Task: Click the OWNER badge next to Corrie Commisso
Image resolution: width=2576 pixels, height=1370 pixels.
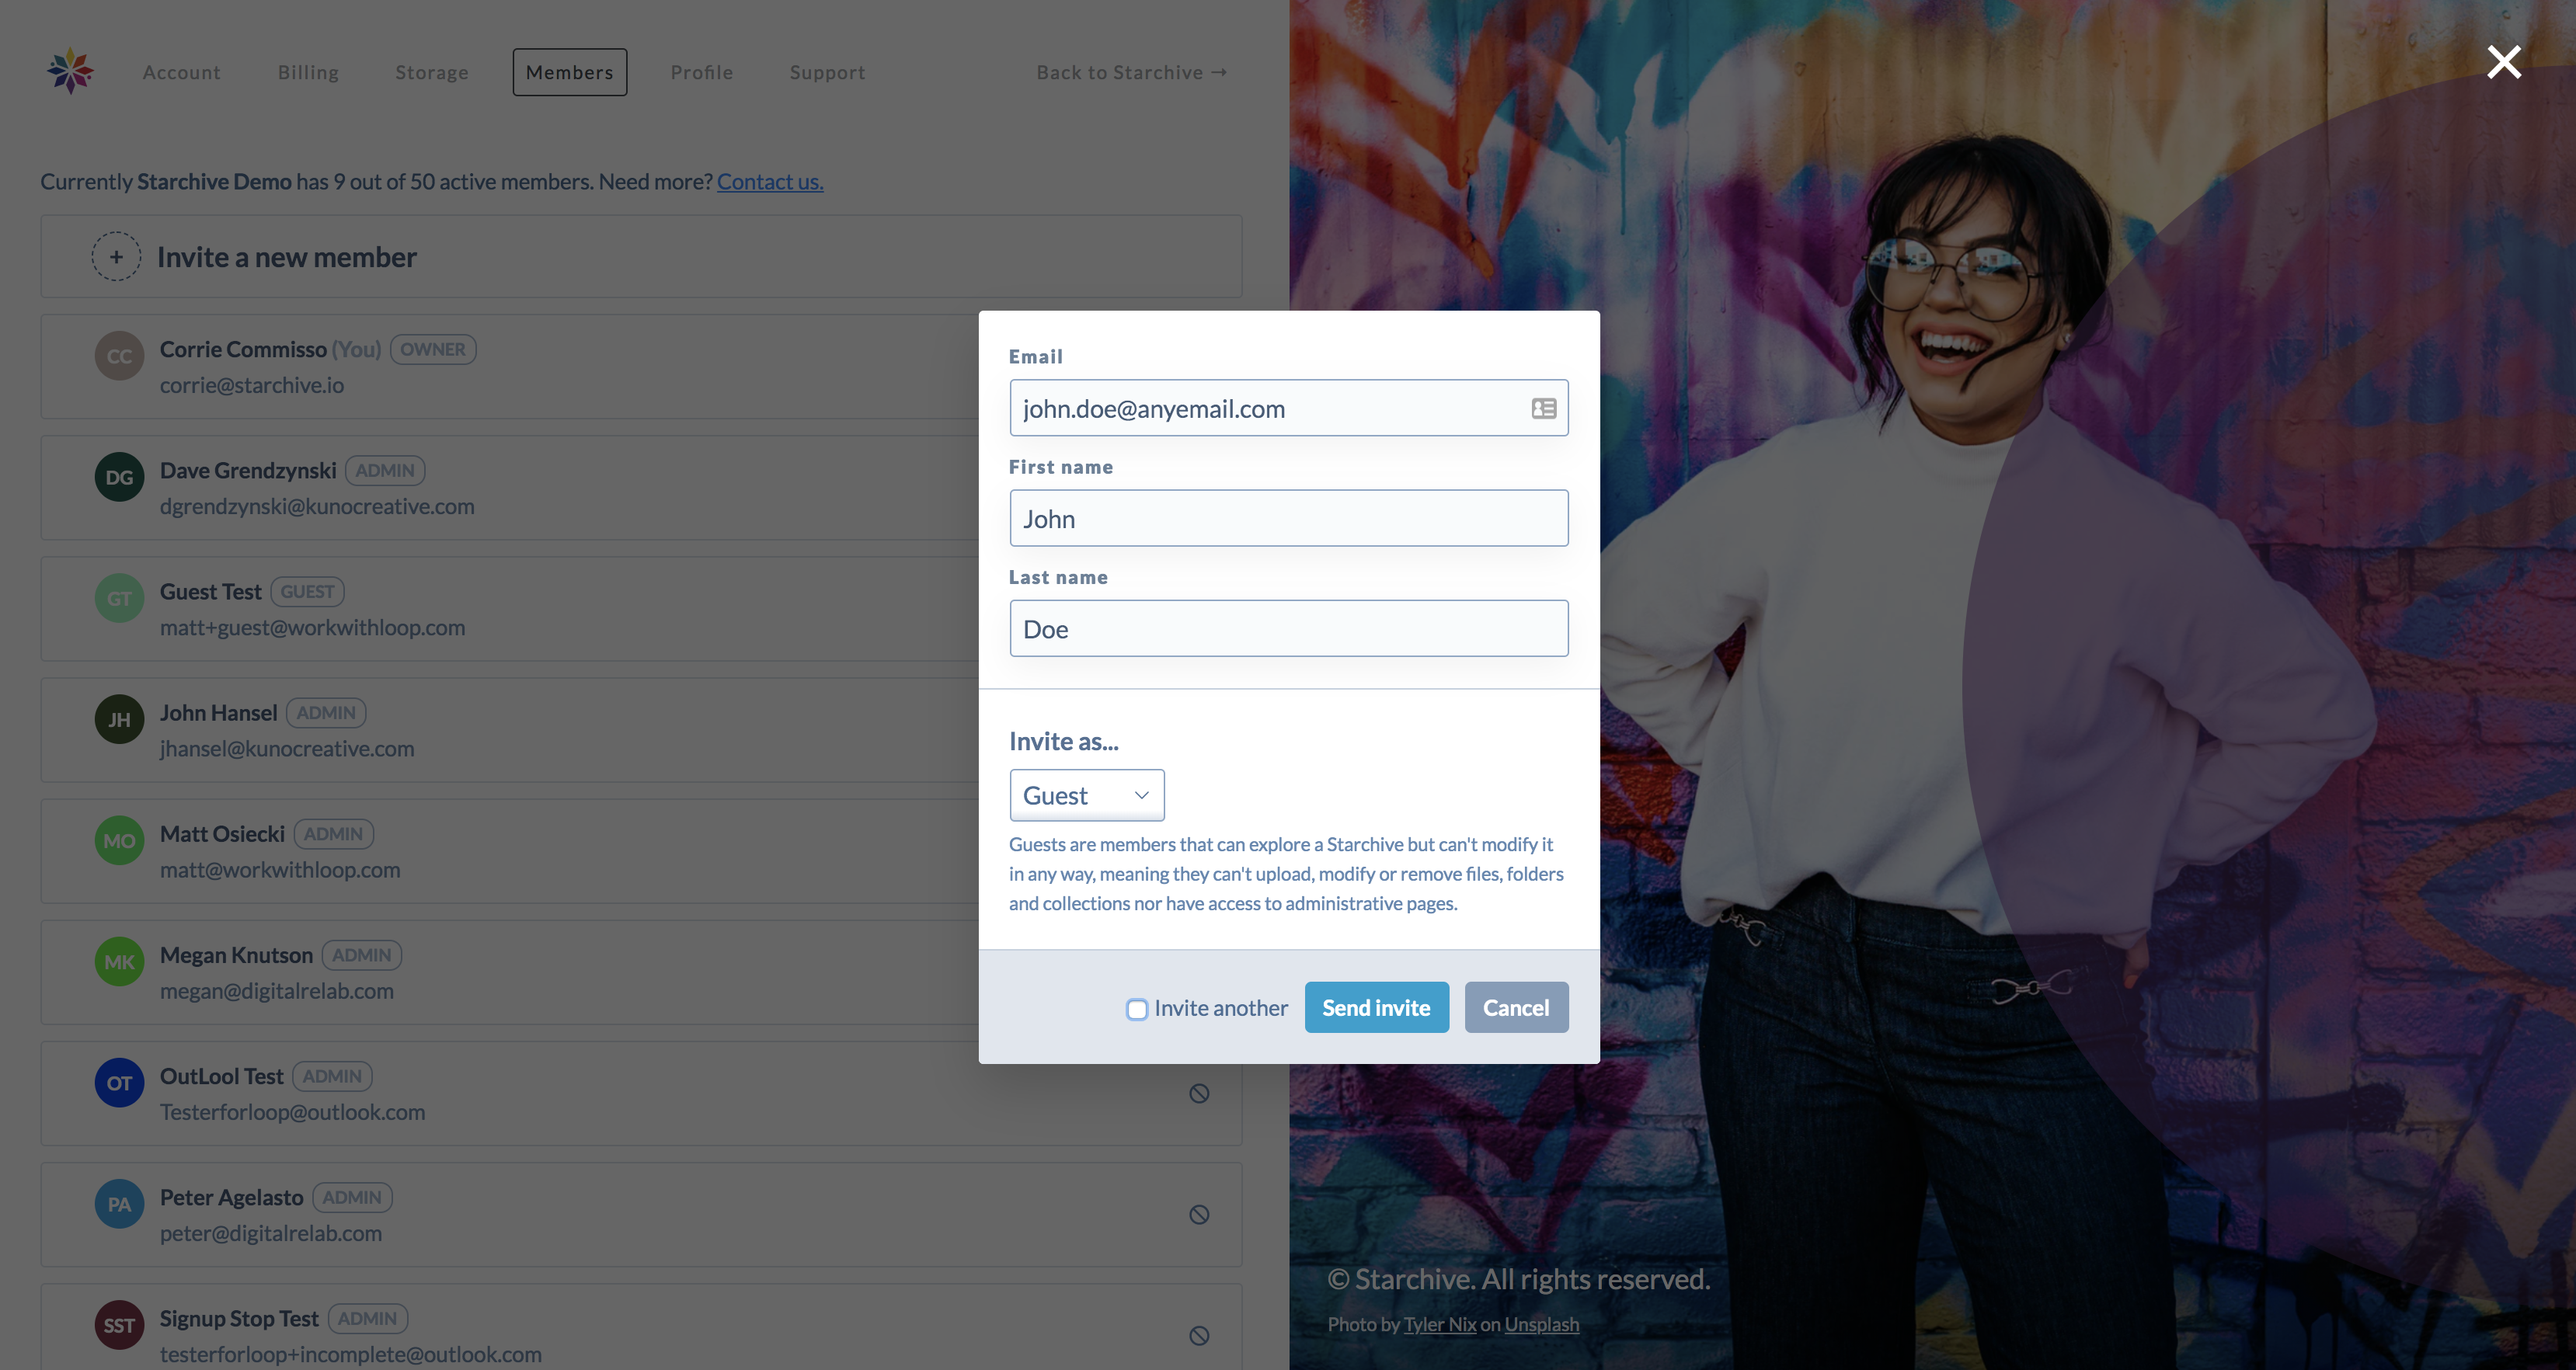Action: [x=433, y=349]
